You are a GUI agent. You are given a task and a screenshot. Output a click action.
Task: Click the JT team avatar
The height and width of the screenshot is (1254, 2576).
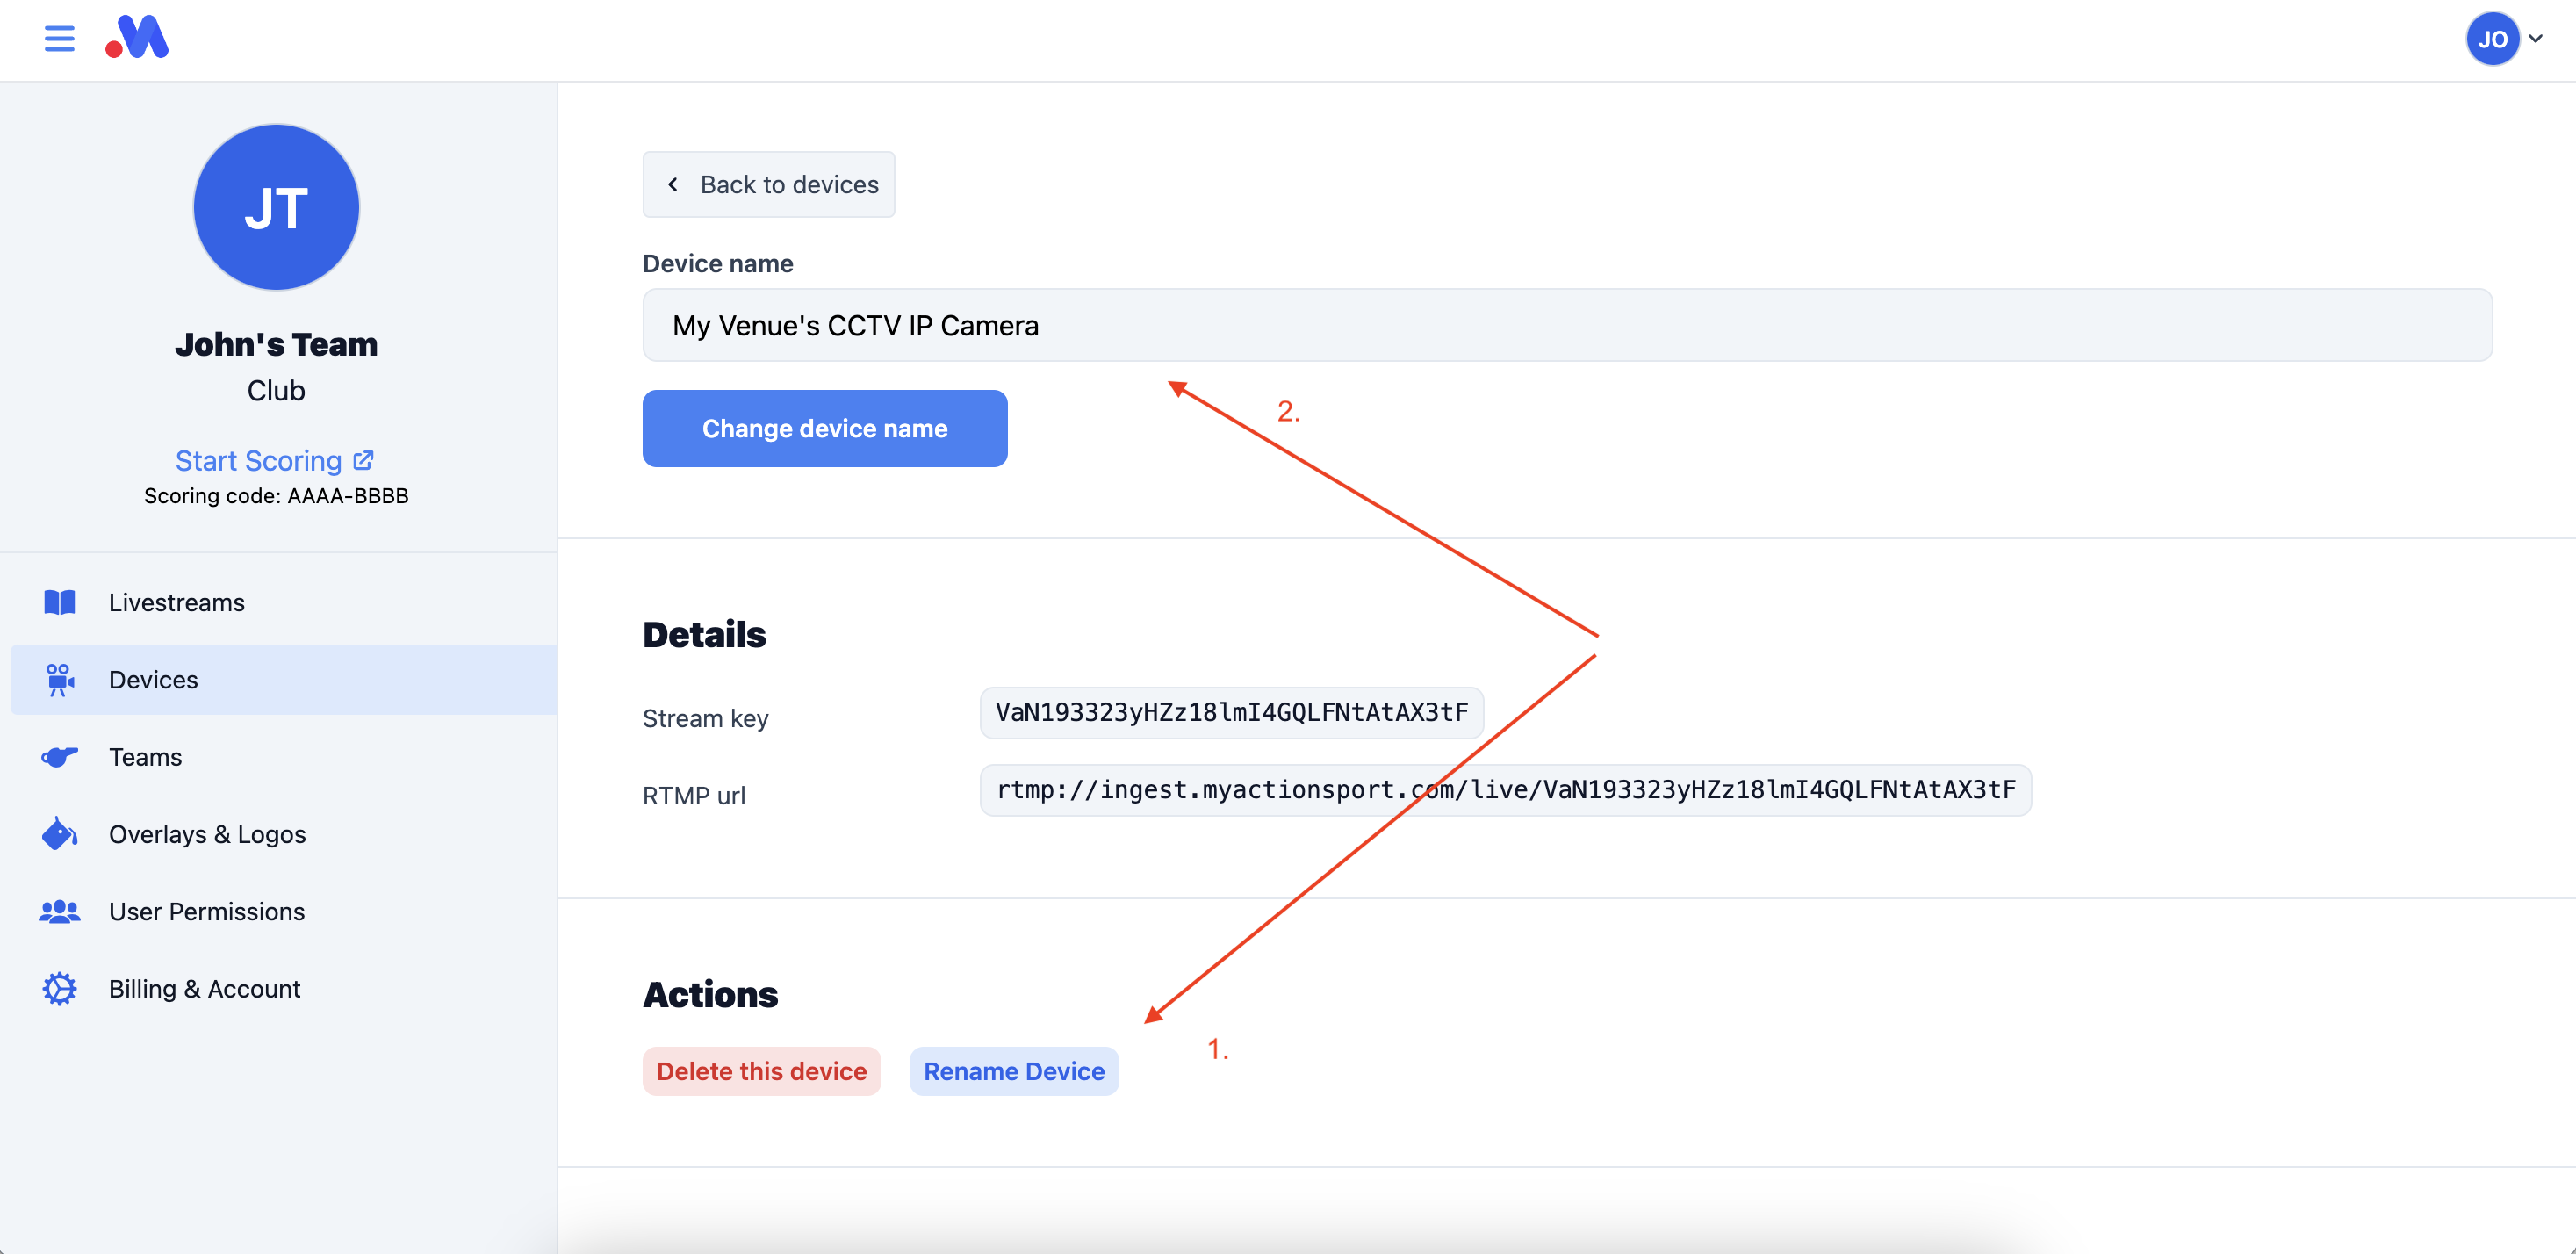point(276,207)
